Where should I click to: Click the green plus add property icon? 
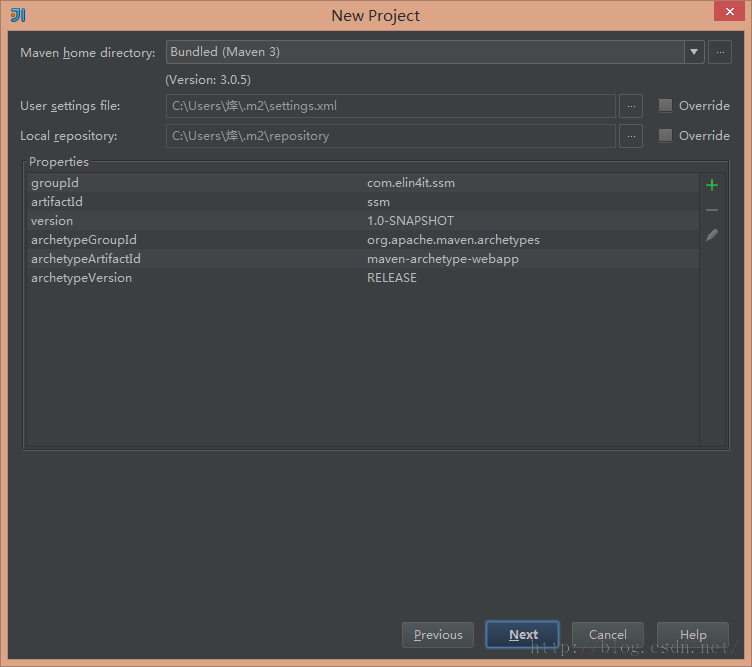click(x=712, y=185)
